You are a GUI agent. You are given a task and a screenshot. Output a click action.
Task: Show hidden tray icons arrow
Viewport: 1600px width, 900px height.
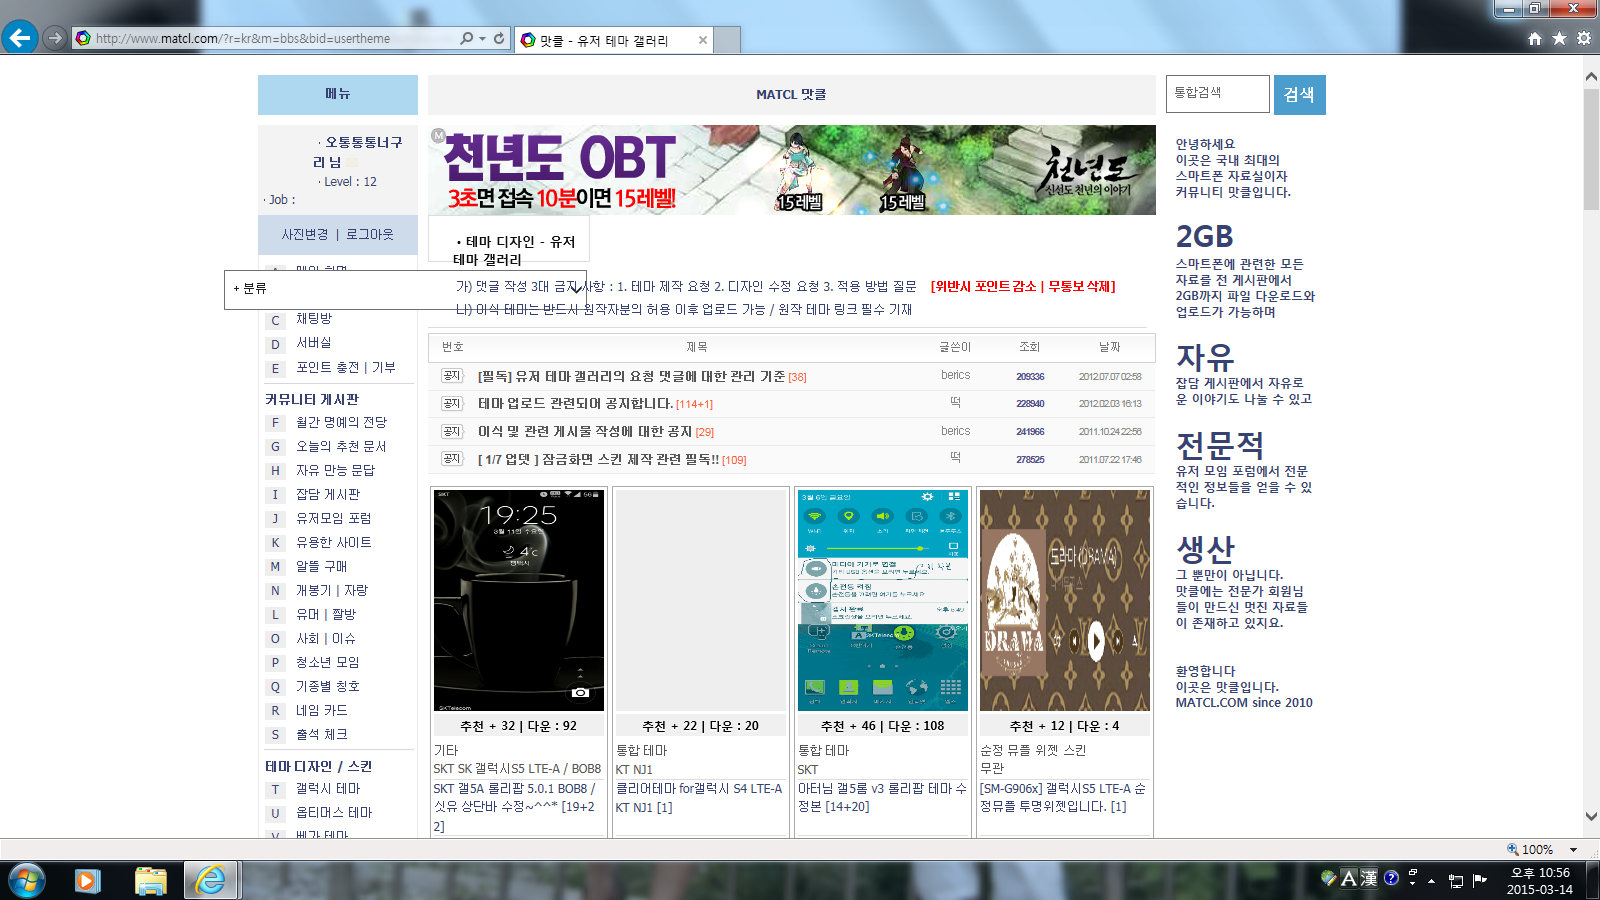coord(1431,880)
